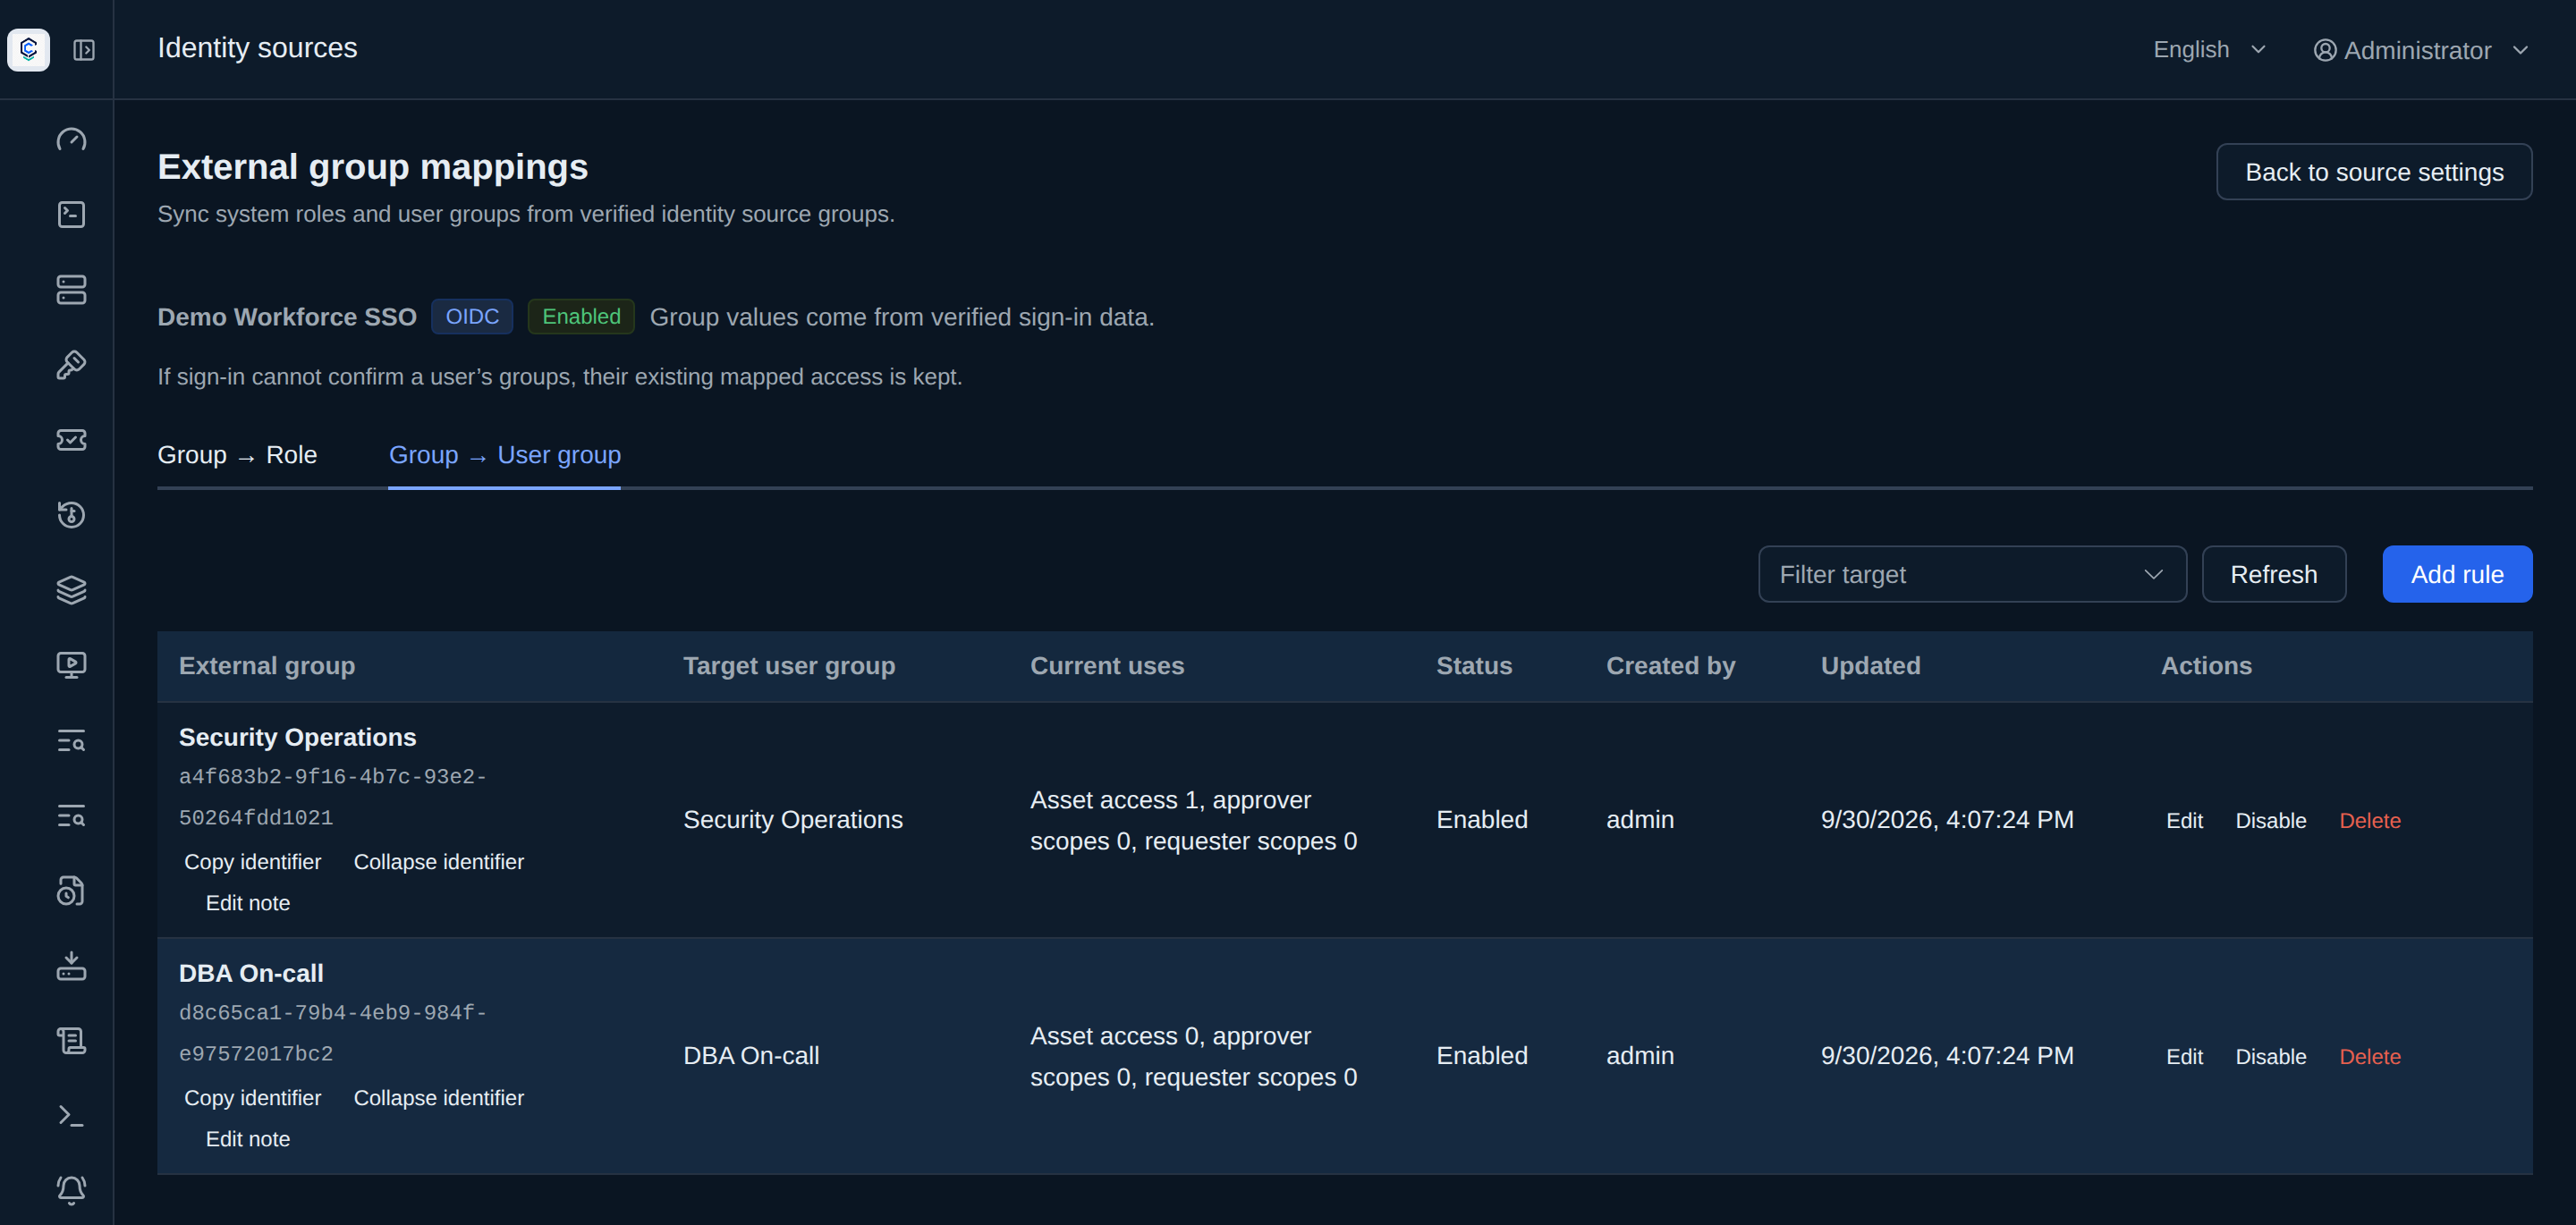Click Back to source settings
The image size is (2576, 1225).
(2374, 172)
